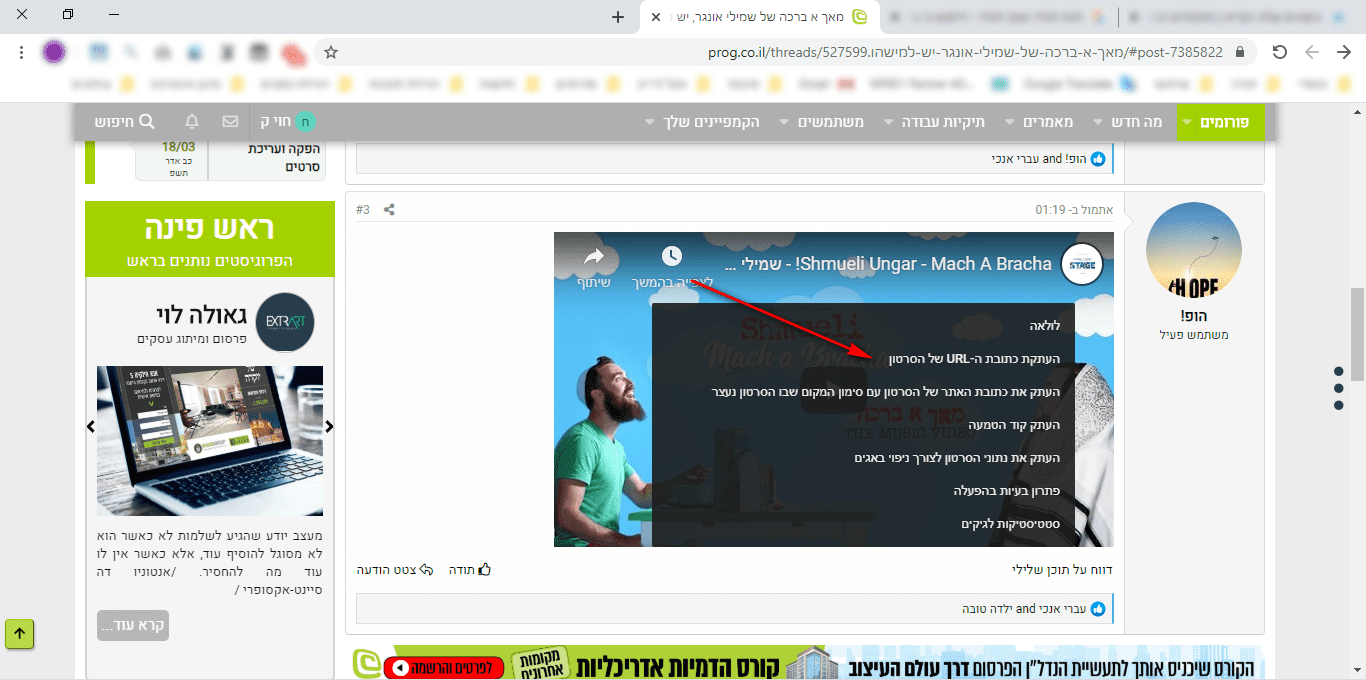
Task: Open post number #3 permalink
Action: pyautogui.click(x=363, y=210)
